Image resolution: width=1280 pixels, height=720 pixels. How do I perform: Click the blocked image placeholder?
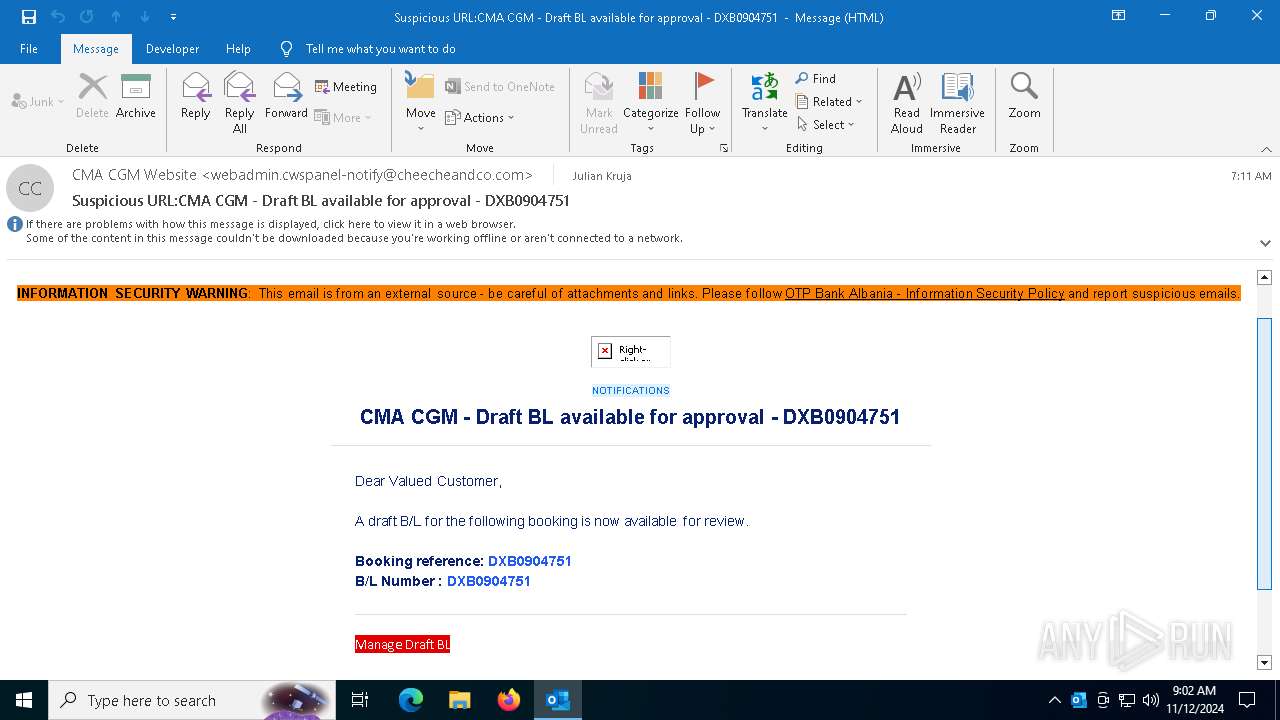pos(631,352)
